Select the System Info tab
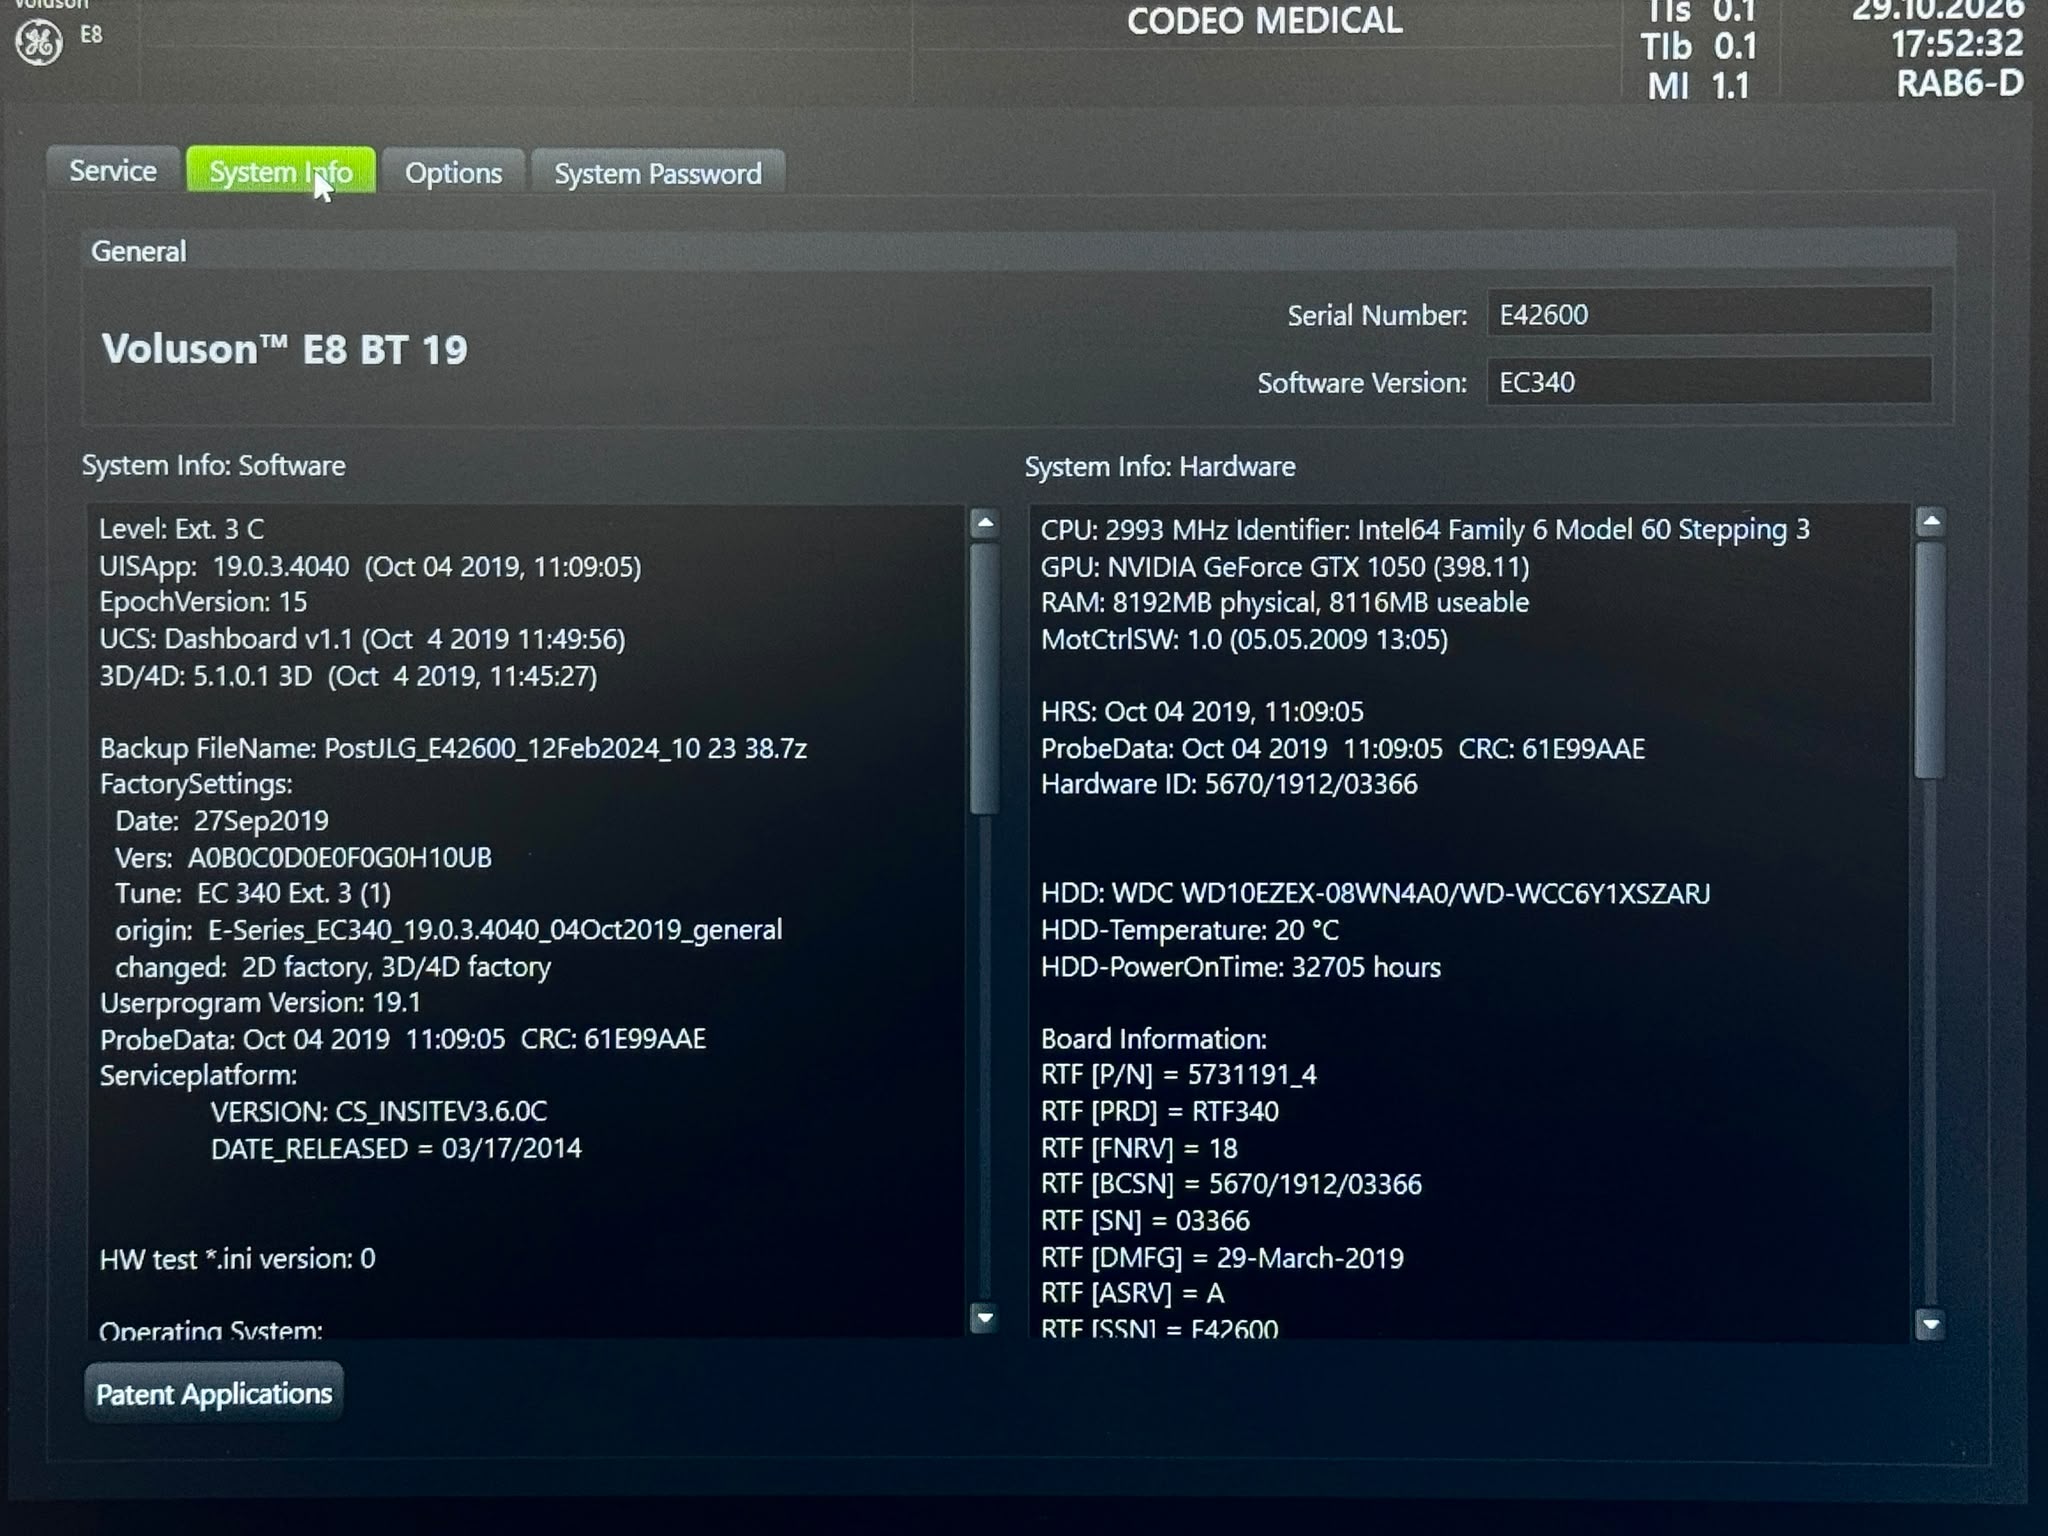Image resolution: width=2048 pixels, height=1536 pixels. coord(281,172)
